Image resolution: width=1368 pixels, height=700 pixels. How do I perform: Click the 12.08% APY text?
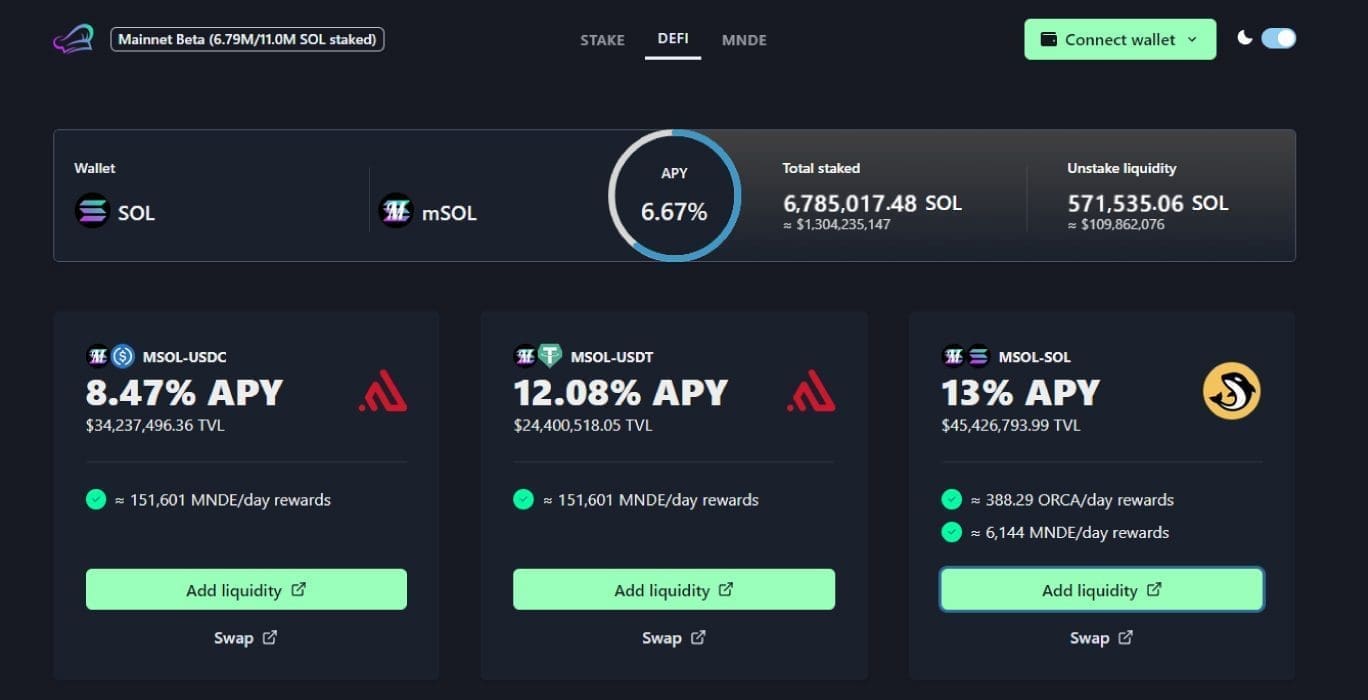pos(620,393)
